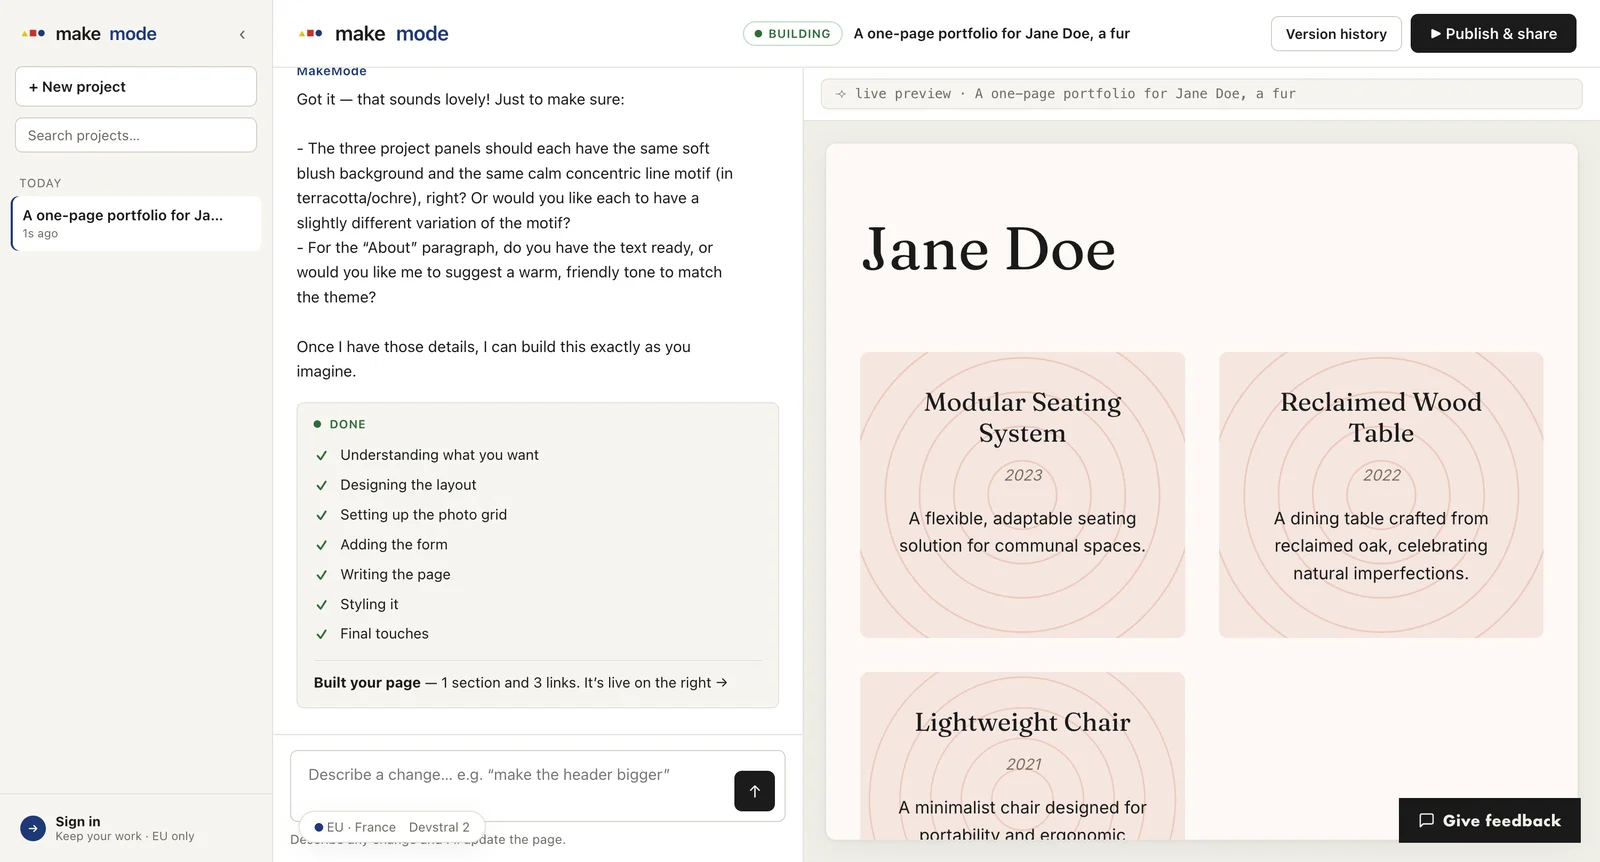The image size is (1600, 862).
Task: Click the 2022 year under Reclaimed Wood Table
Action: 1382,475
